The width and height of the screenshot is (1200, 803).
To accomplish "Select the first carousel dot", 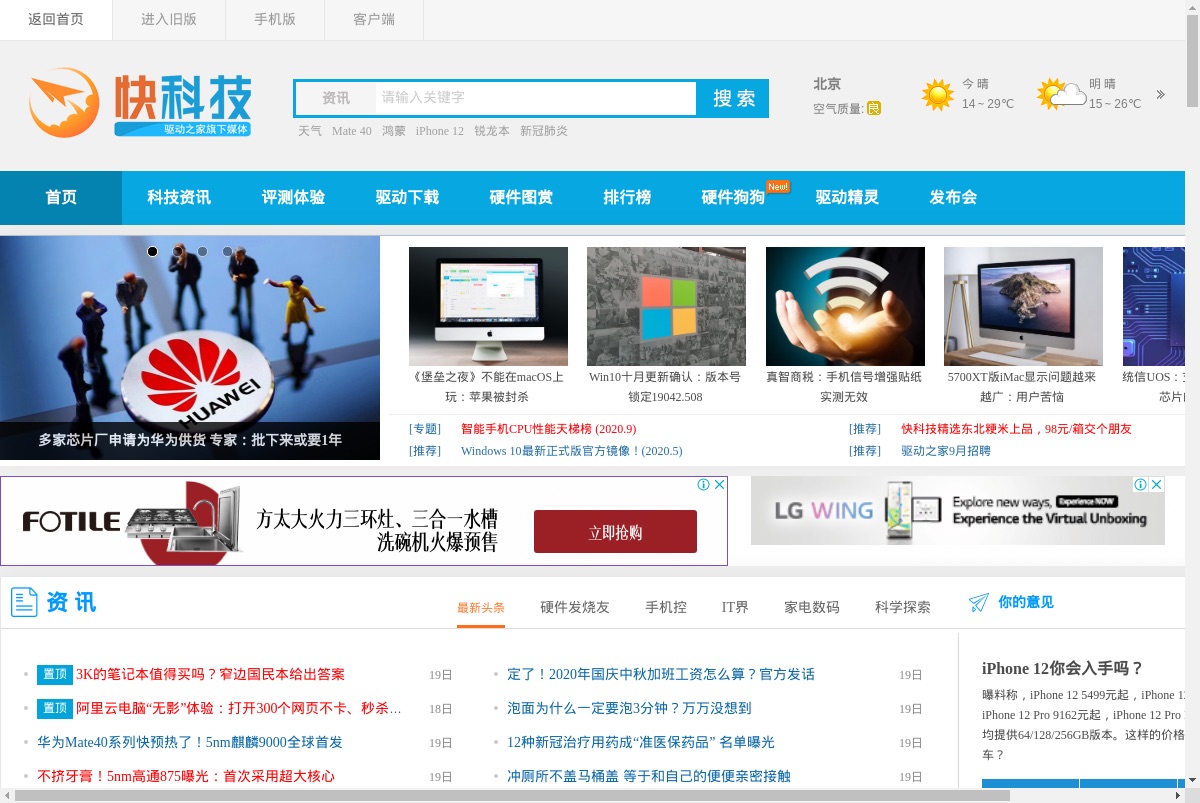I will [x=153, y=251].
